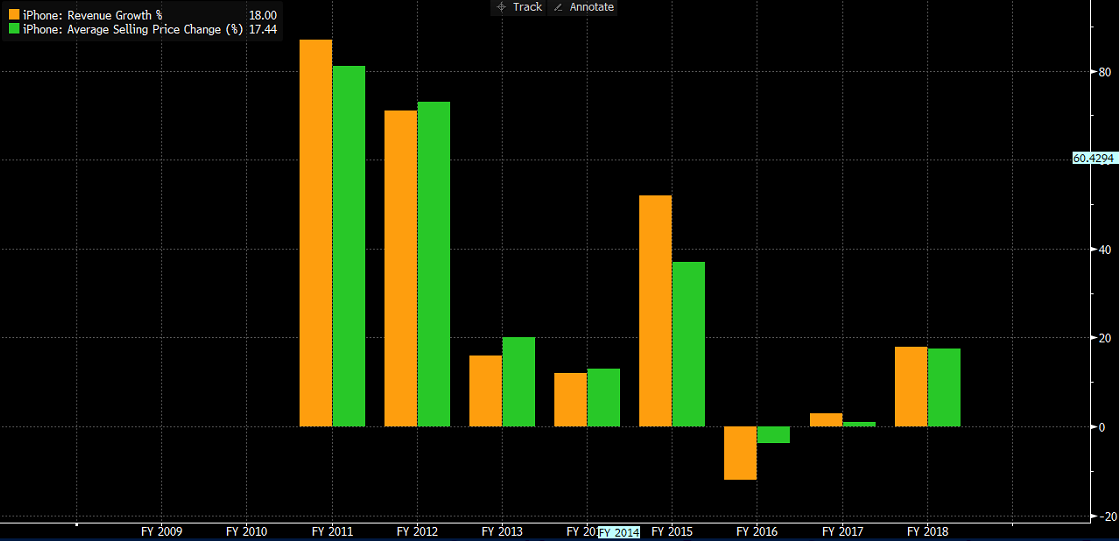Click the FY 2018 green selling price bar
This screenshot has width=1120, height=541.
coord(944,388)
